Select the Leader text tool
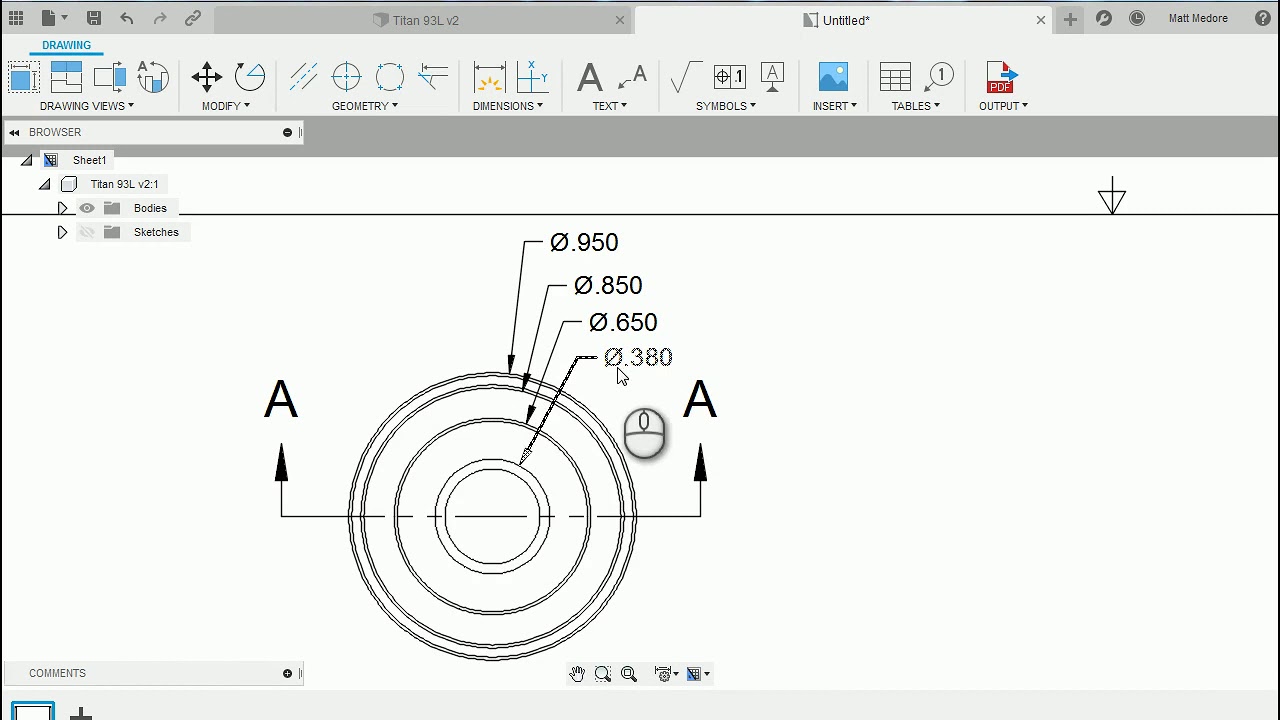The width and height of the screenshot is (1280, 720). click(633, 77)
